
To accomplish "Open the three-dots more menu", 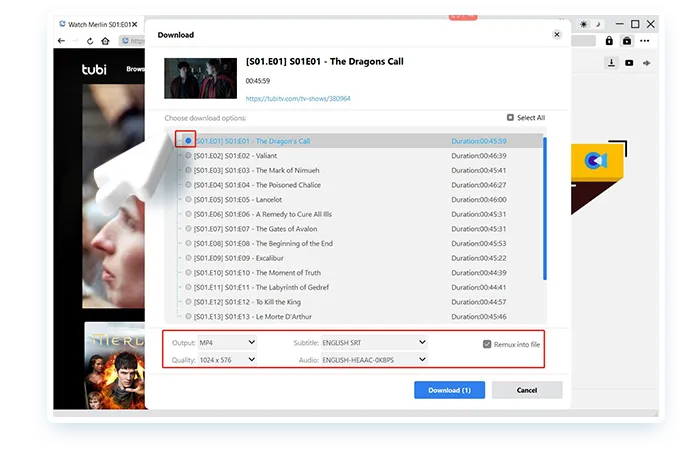I will pyautogui.click(x=645, y=41).
